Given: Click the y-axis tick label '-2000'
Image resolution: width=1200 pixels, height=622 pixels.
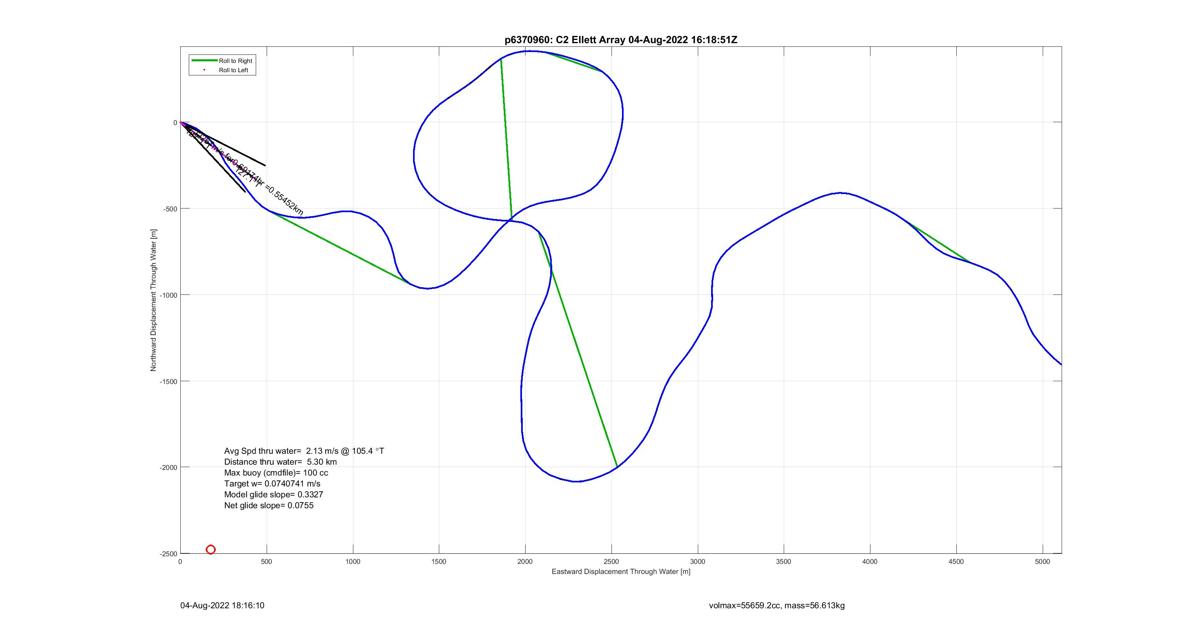Looking at the screenshot, I should pyautogui.click(x=167, y=467).
